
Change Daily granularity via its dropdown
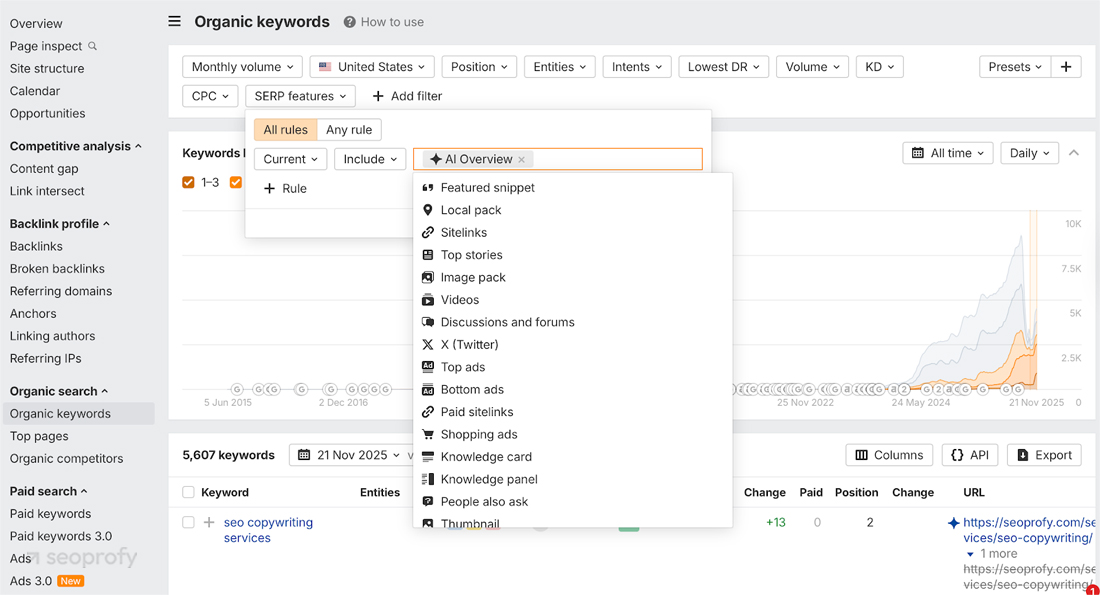(x=1029, y=152)
